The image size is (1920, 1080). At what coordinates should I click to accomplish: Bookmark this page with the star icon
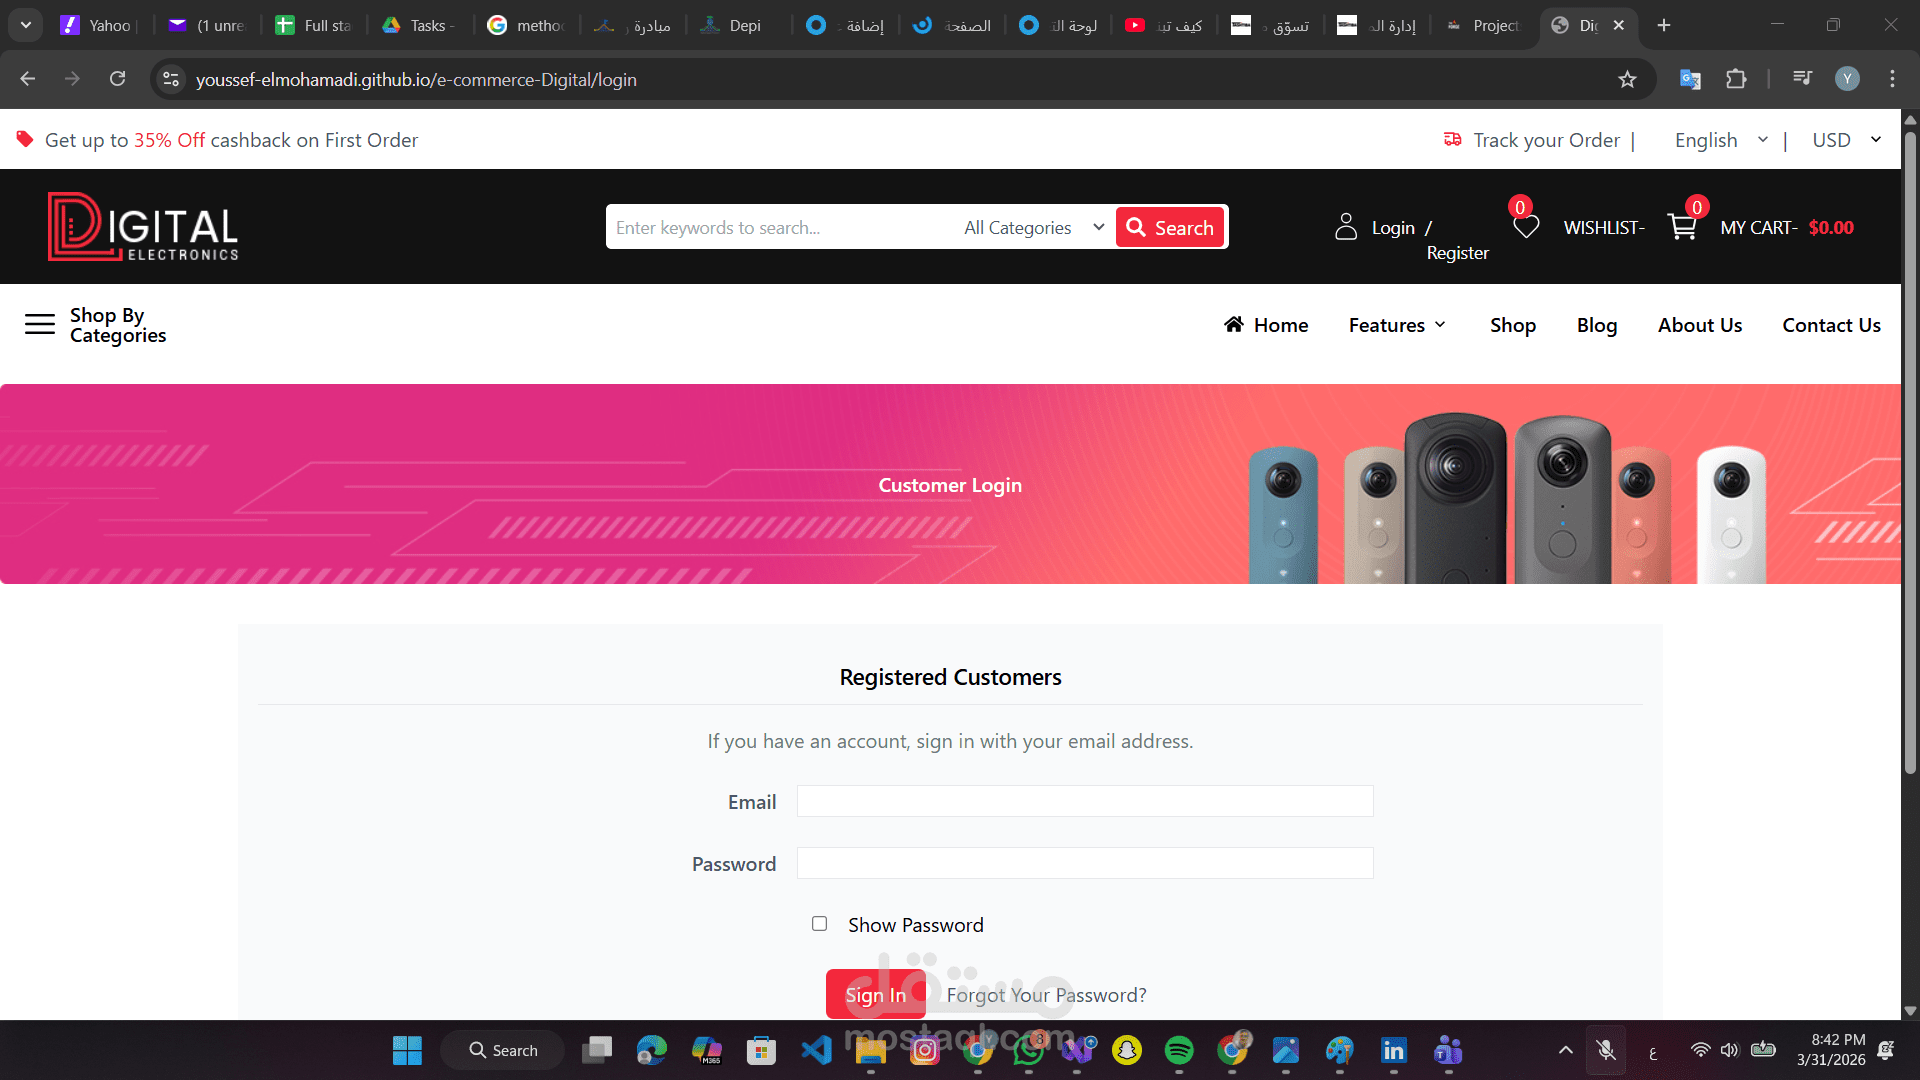click(x=1627, y=79)
